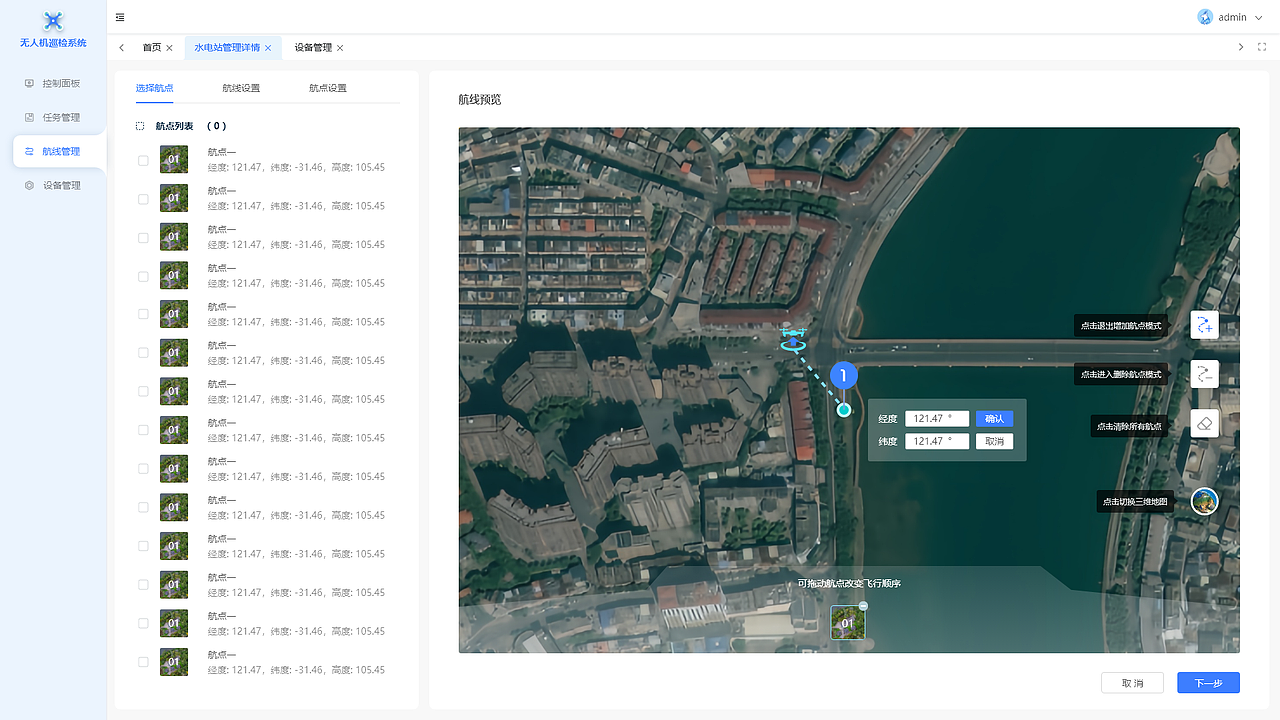1280x720 pixels.
Task: Switch to the 设备管理 page tab
Action: point(313,48)
